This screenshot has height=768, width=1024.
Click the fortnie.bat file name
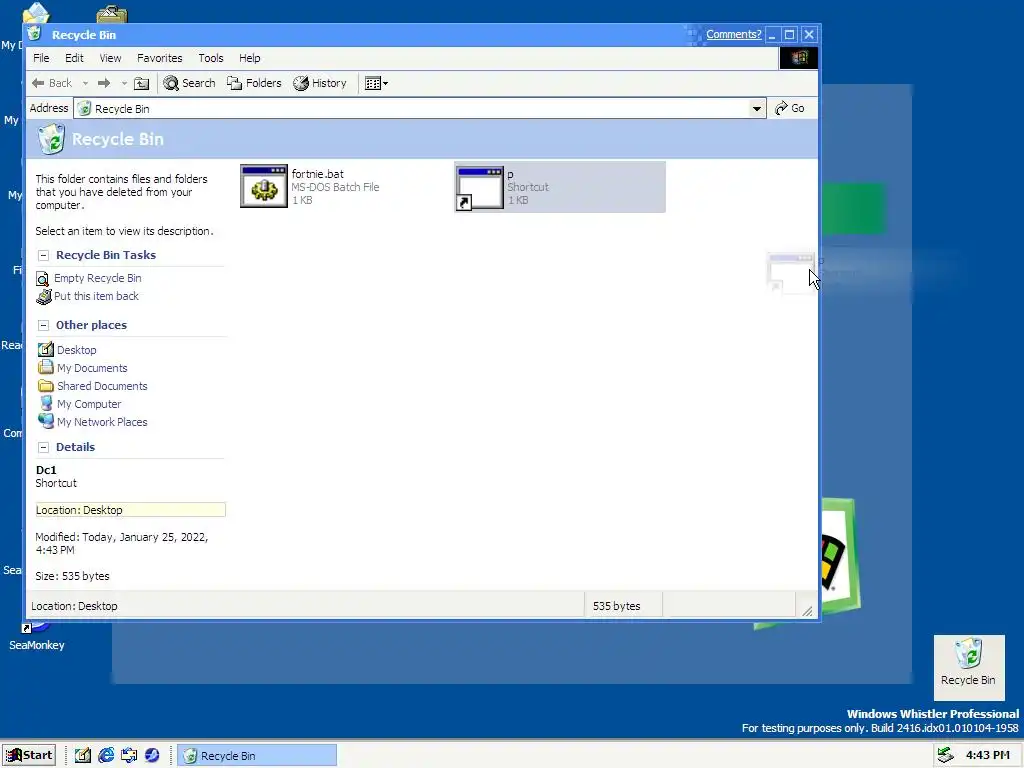[317, 174]
